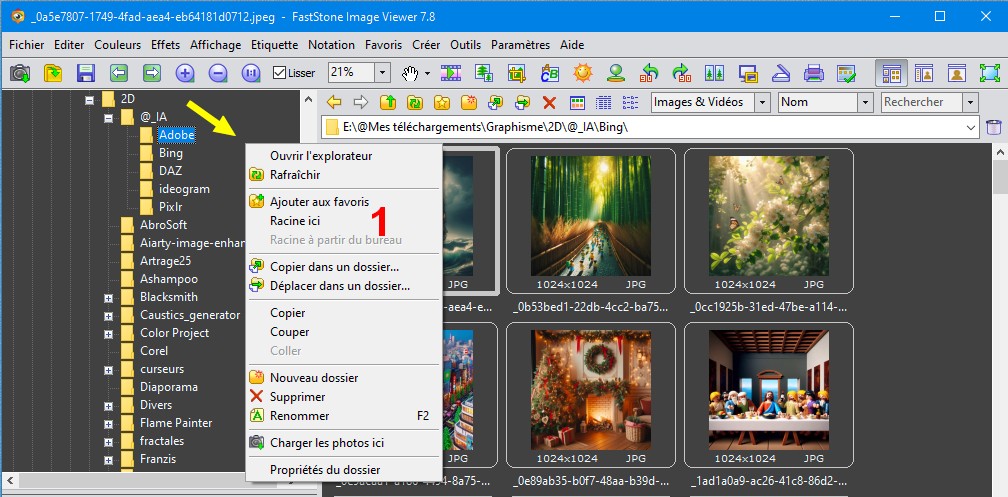The width and height of the screenshot is (1008, 497).
Task: Go to previous image with green left arrow
Action: point(118,73)
